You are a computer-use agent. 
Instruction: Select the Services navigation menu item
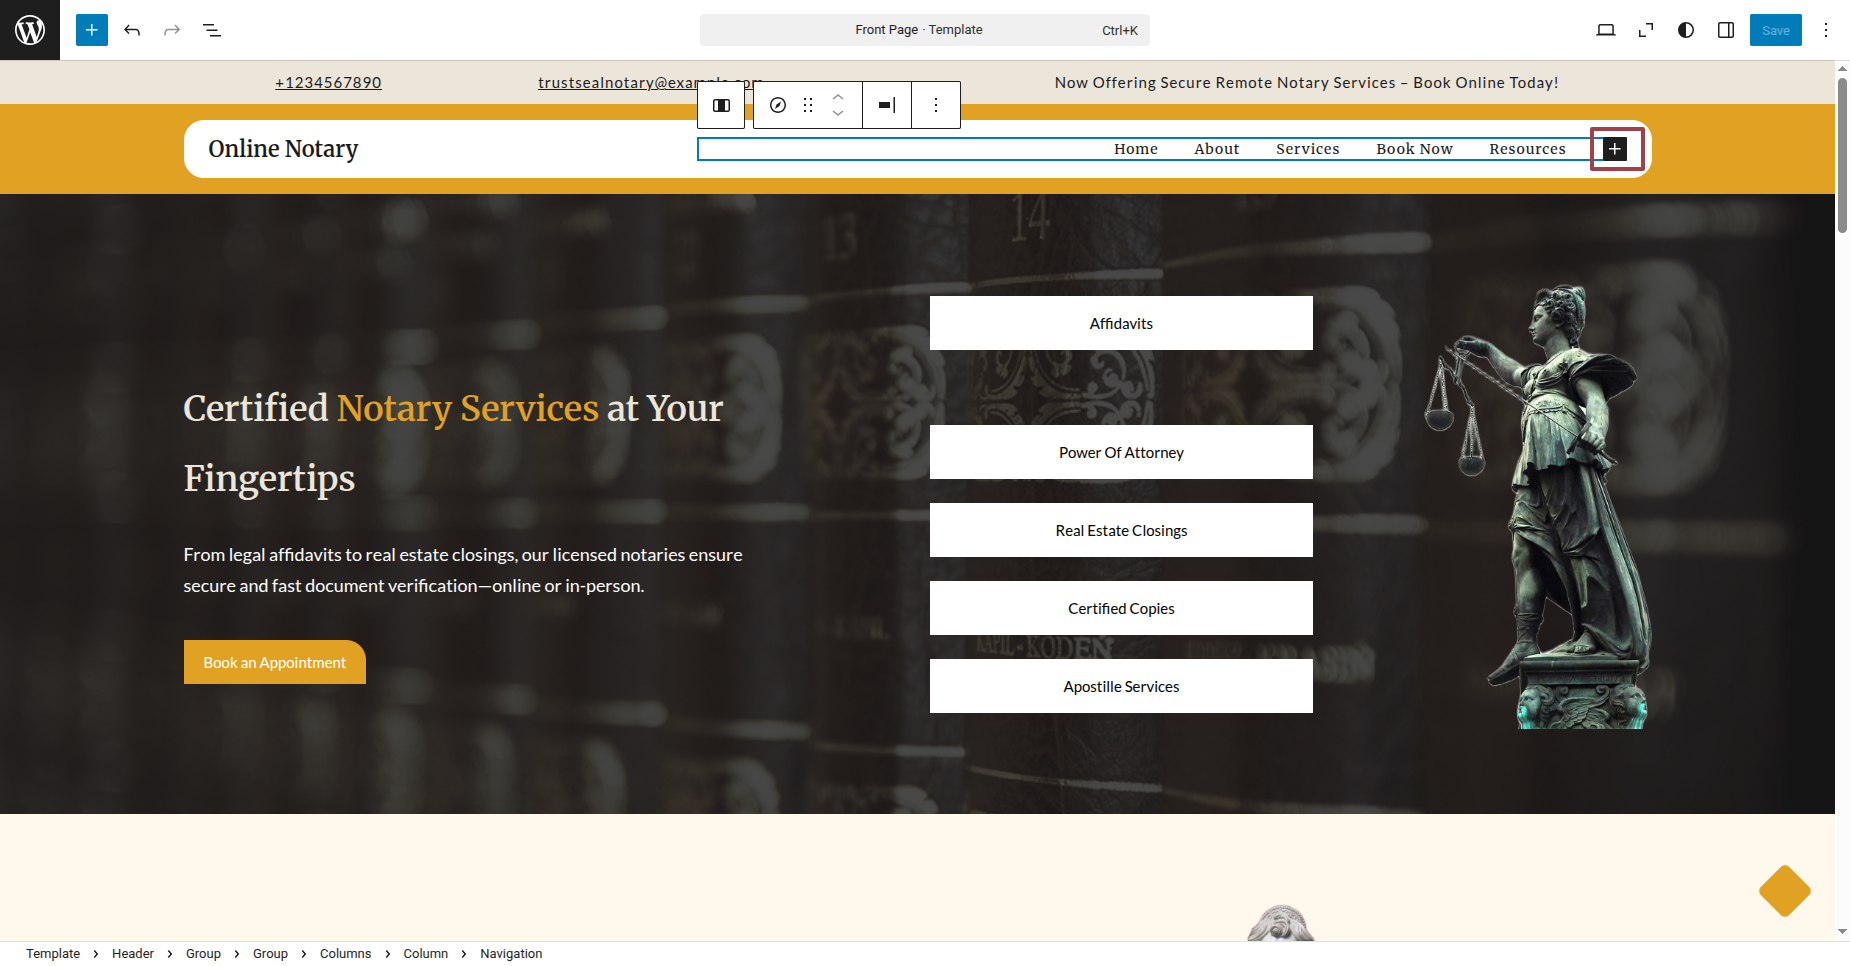[1307, 149]
